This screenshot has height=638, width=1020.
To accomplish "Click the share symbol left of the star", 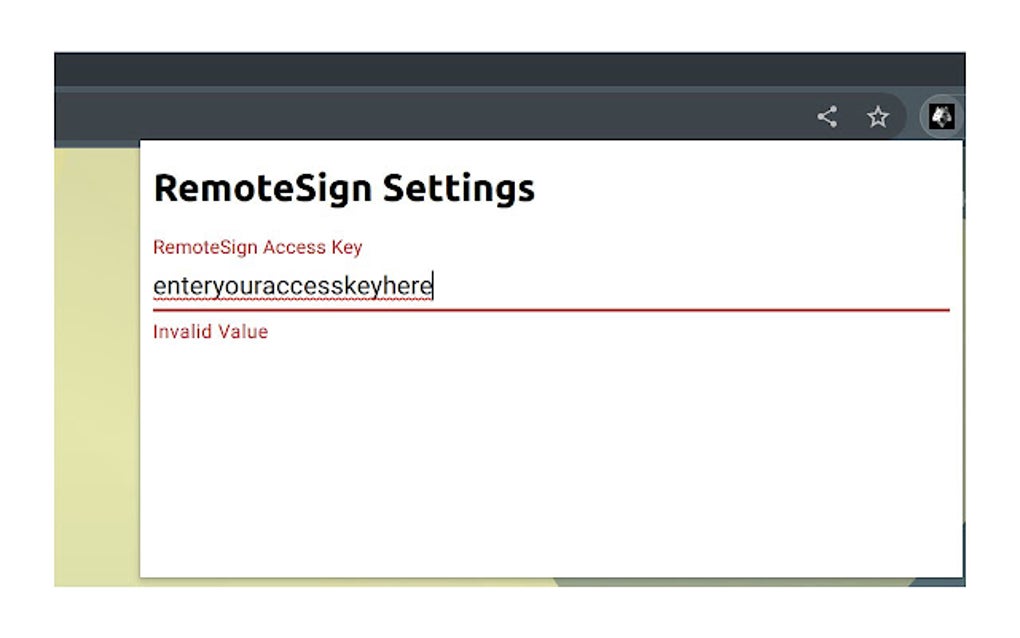I will pyautogui.click(x=826, y=117).
